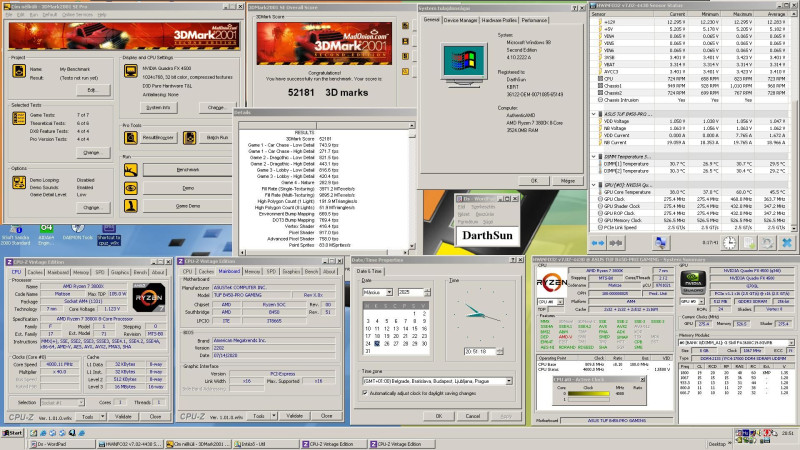
Task: Click OK in System Properties dialog
Action: (x=534, y=181)
